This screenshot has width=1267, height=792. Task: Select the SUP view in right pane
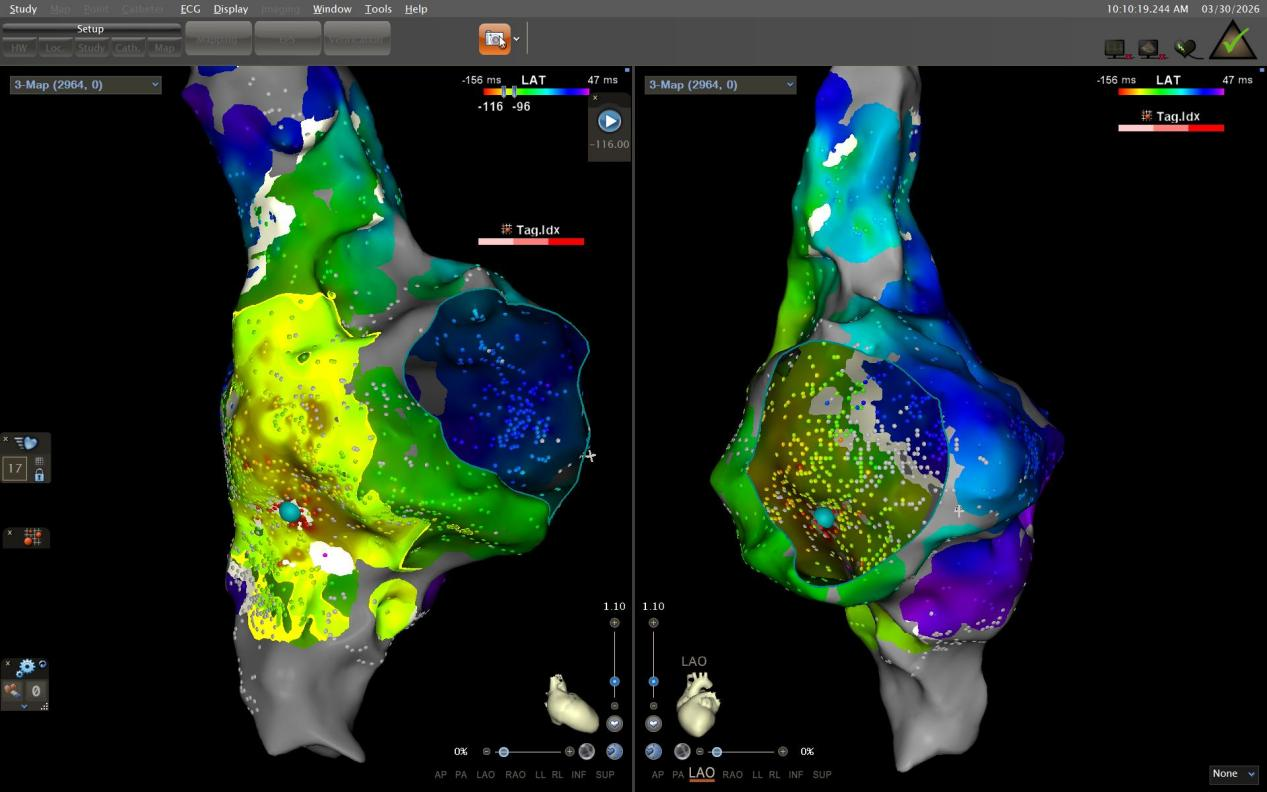coord(822,775)
